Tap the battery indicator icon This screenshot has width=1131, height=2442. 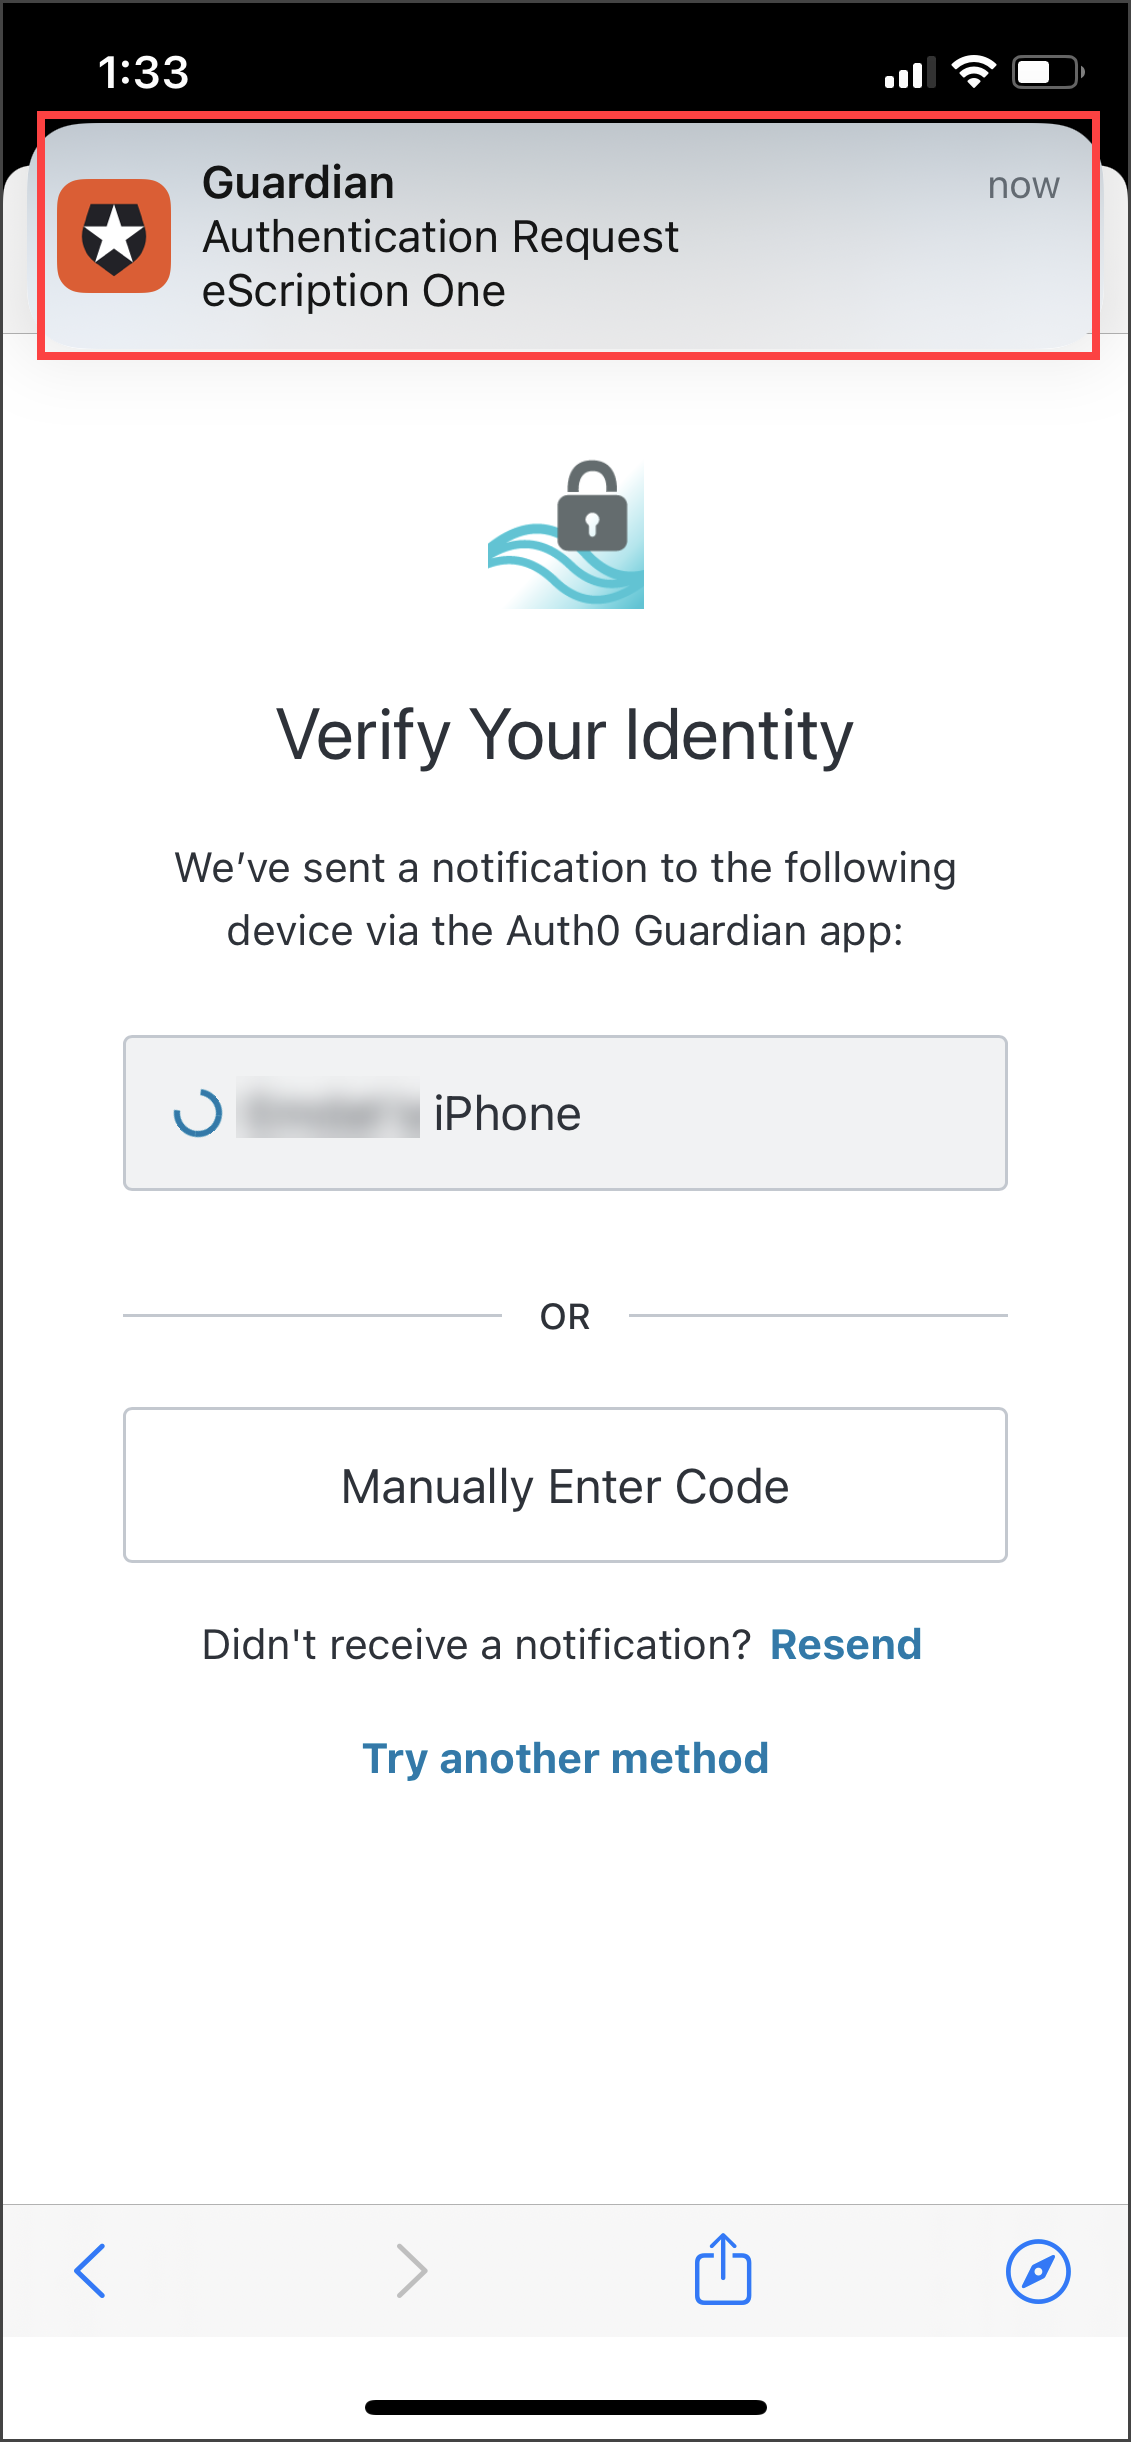(1047, 72)
